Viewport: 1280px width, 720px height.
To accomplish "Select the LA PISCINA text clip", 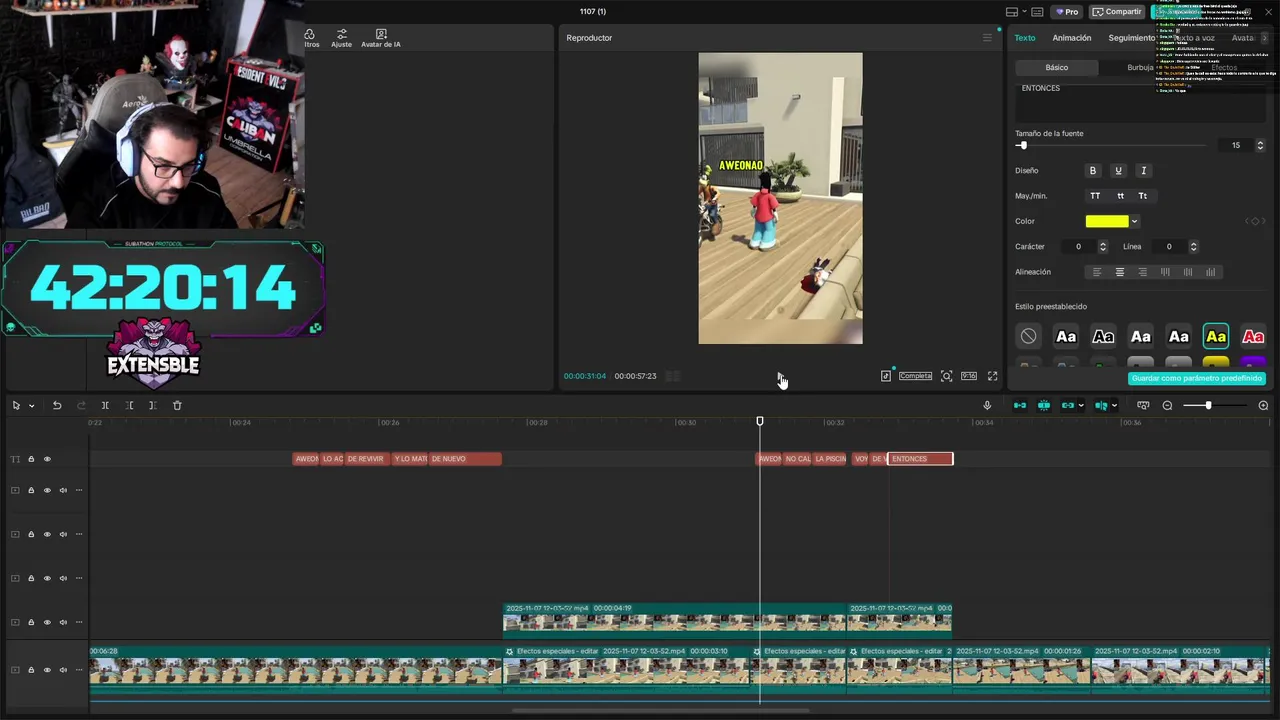I will tap(829, 459).
